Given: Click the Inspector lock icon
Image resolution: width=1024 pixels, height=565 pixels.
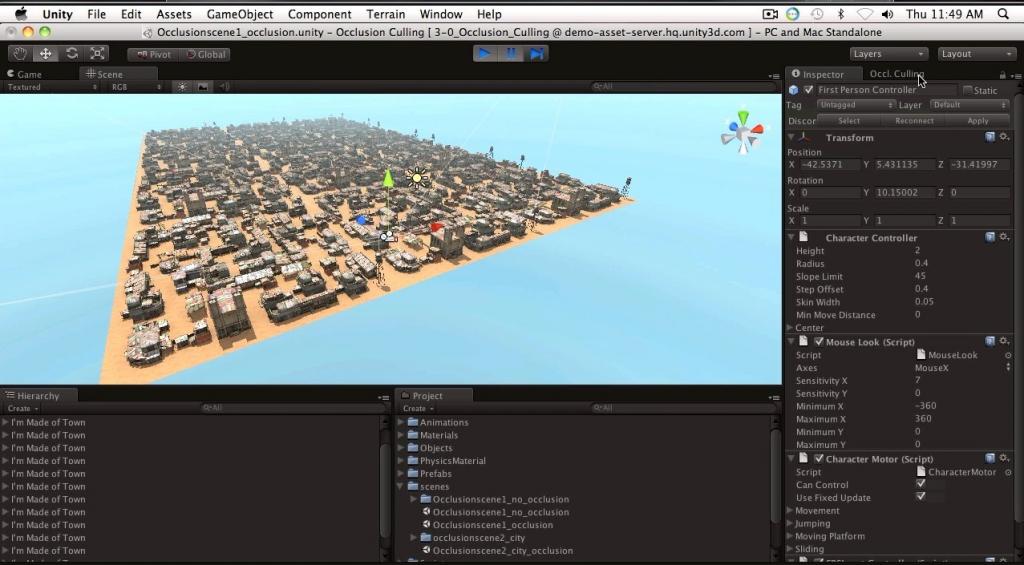Looking at the screenshot, I should [x=1002, y=76].
